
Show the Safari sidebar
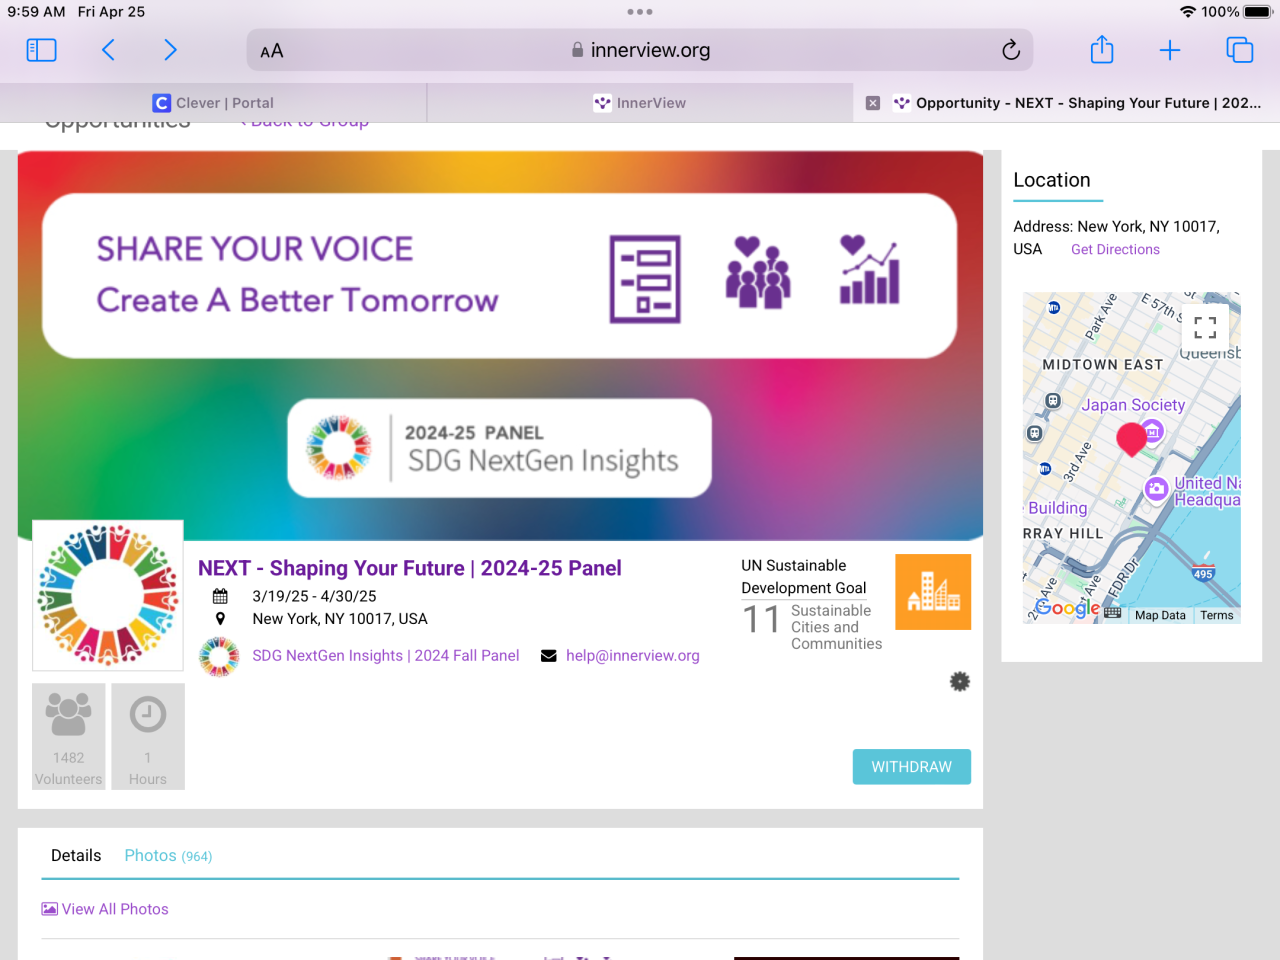(41, 50)
